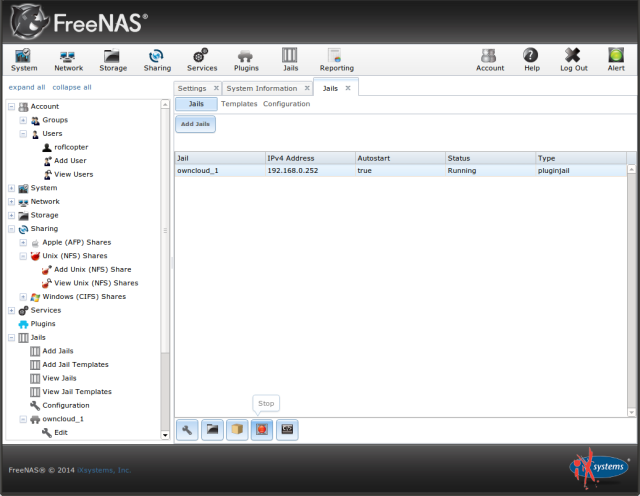Select the owncloud_1 jail row
This screenshot has width=640, height=496.
pyautogui.click(x=401, y=171)
